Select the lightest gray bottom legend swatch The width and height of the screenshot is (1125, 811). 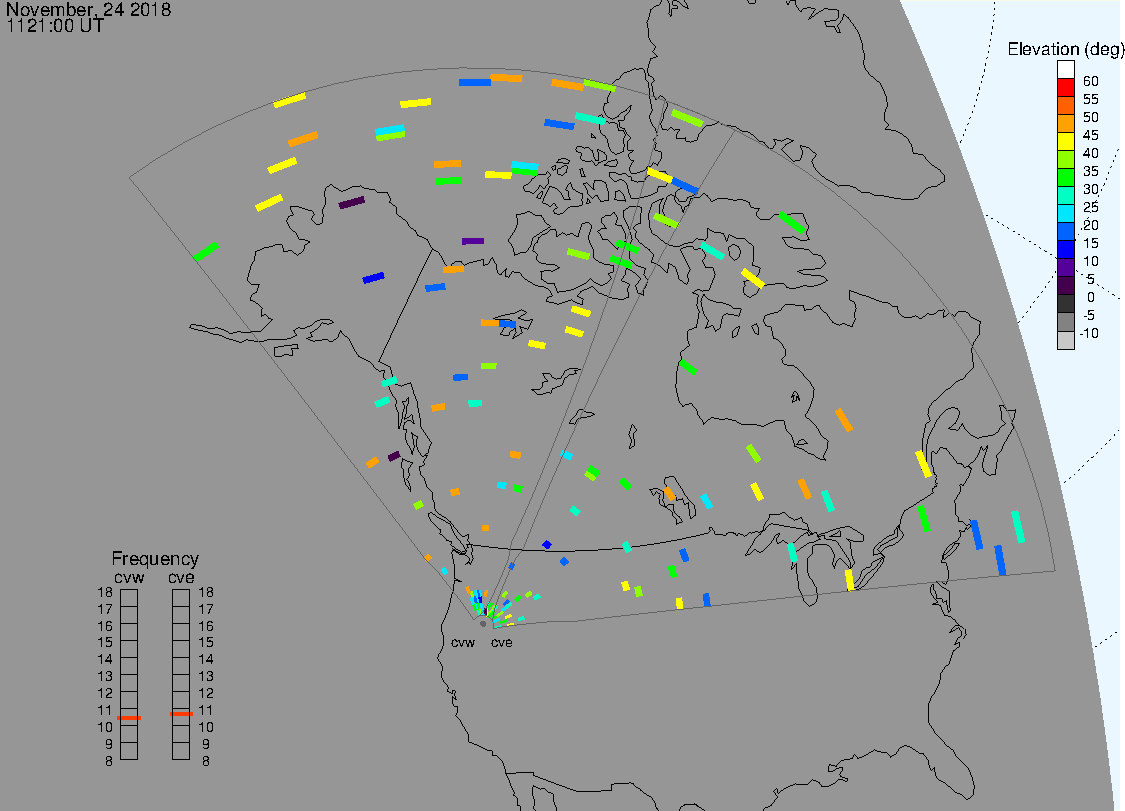pos(1065,339)
